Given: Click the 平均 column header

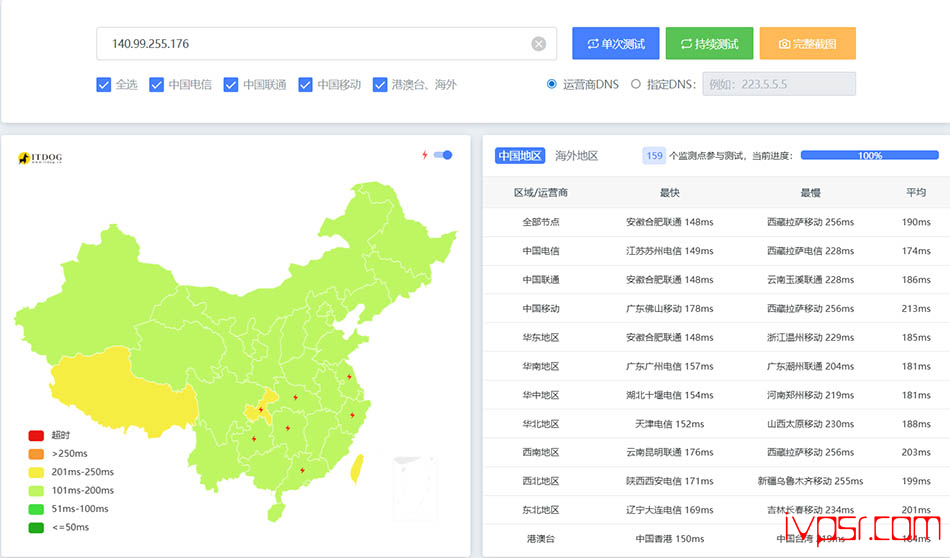Looking at the screenshot, I should pos(916,192).
